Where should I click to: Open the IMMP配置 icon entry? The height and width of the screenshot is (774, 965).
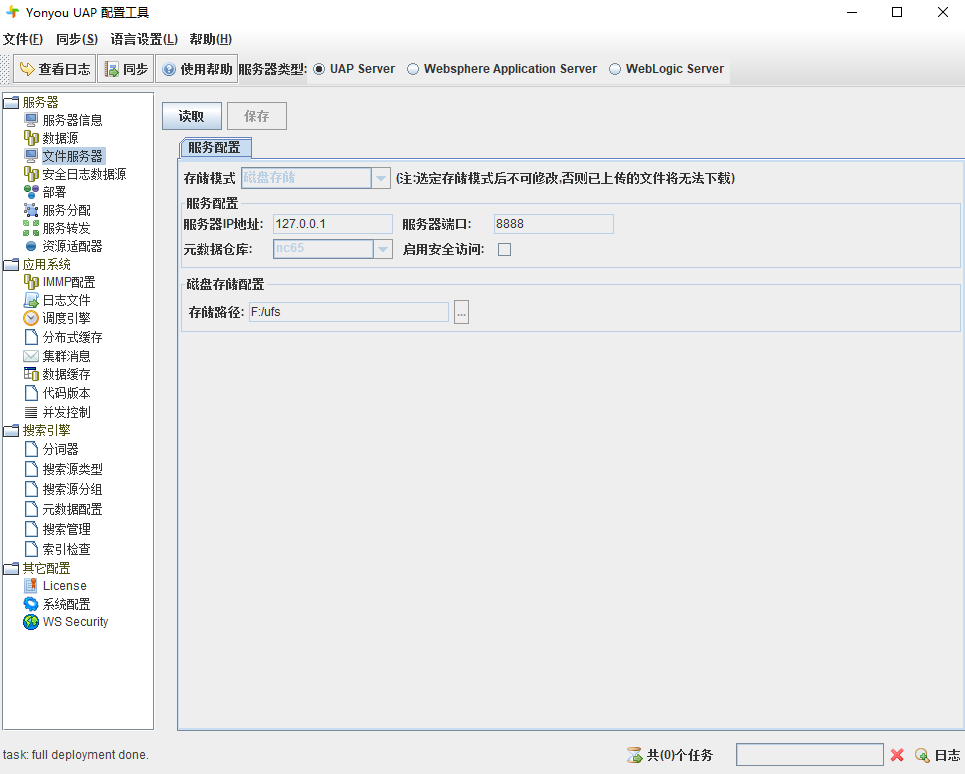point(31,282)
